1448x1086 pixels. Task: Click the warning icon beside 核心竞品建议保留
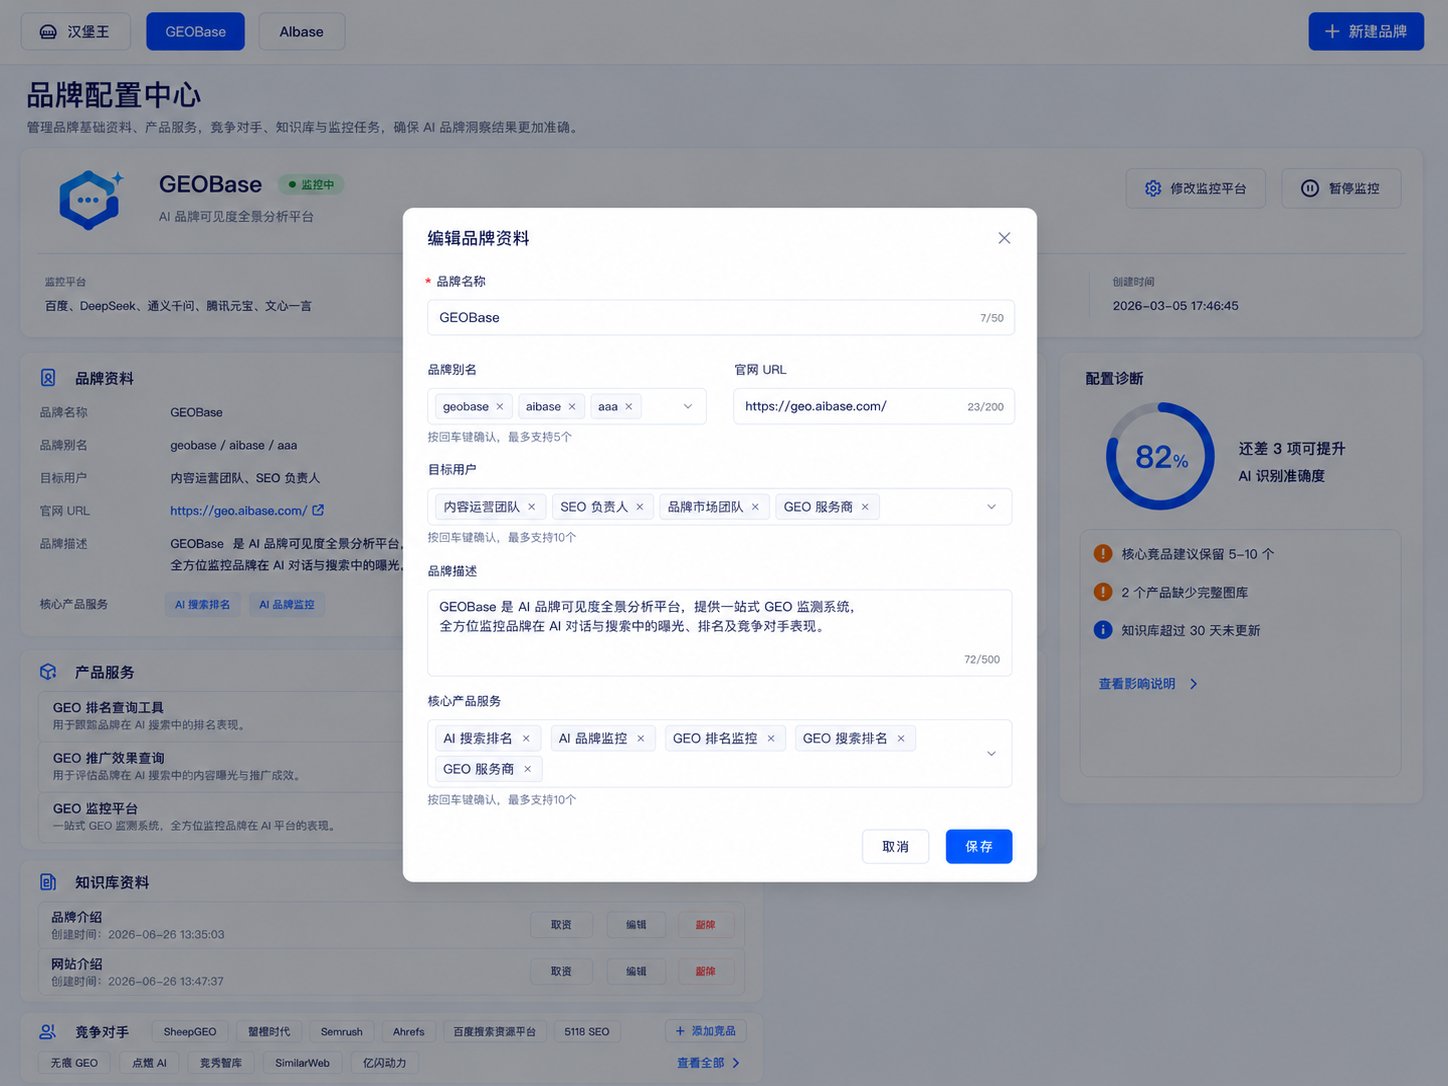(x=1103, y=554)
